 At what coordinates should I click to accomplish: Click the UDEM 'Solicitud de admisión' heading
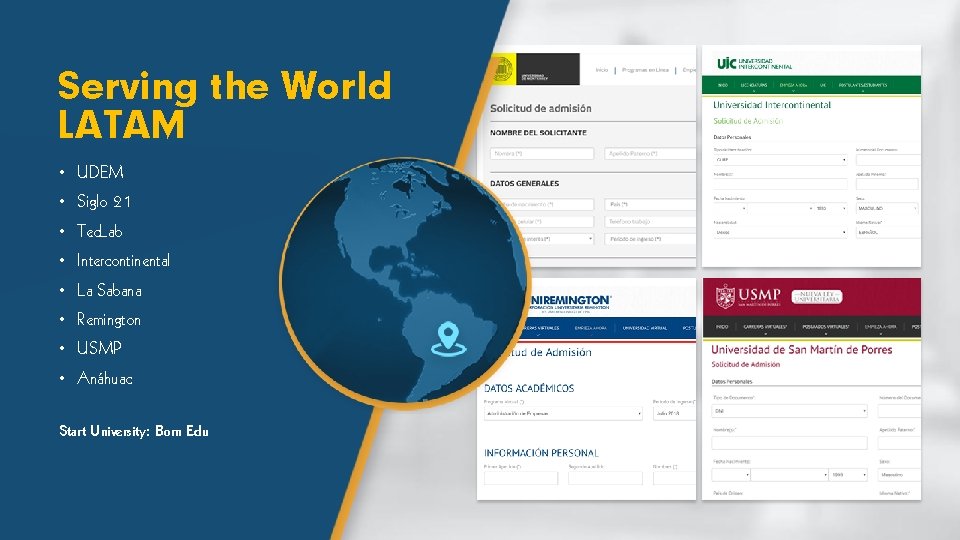tap(541, 108)
